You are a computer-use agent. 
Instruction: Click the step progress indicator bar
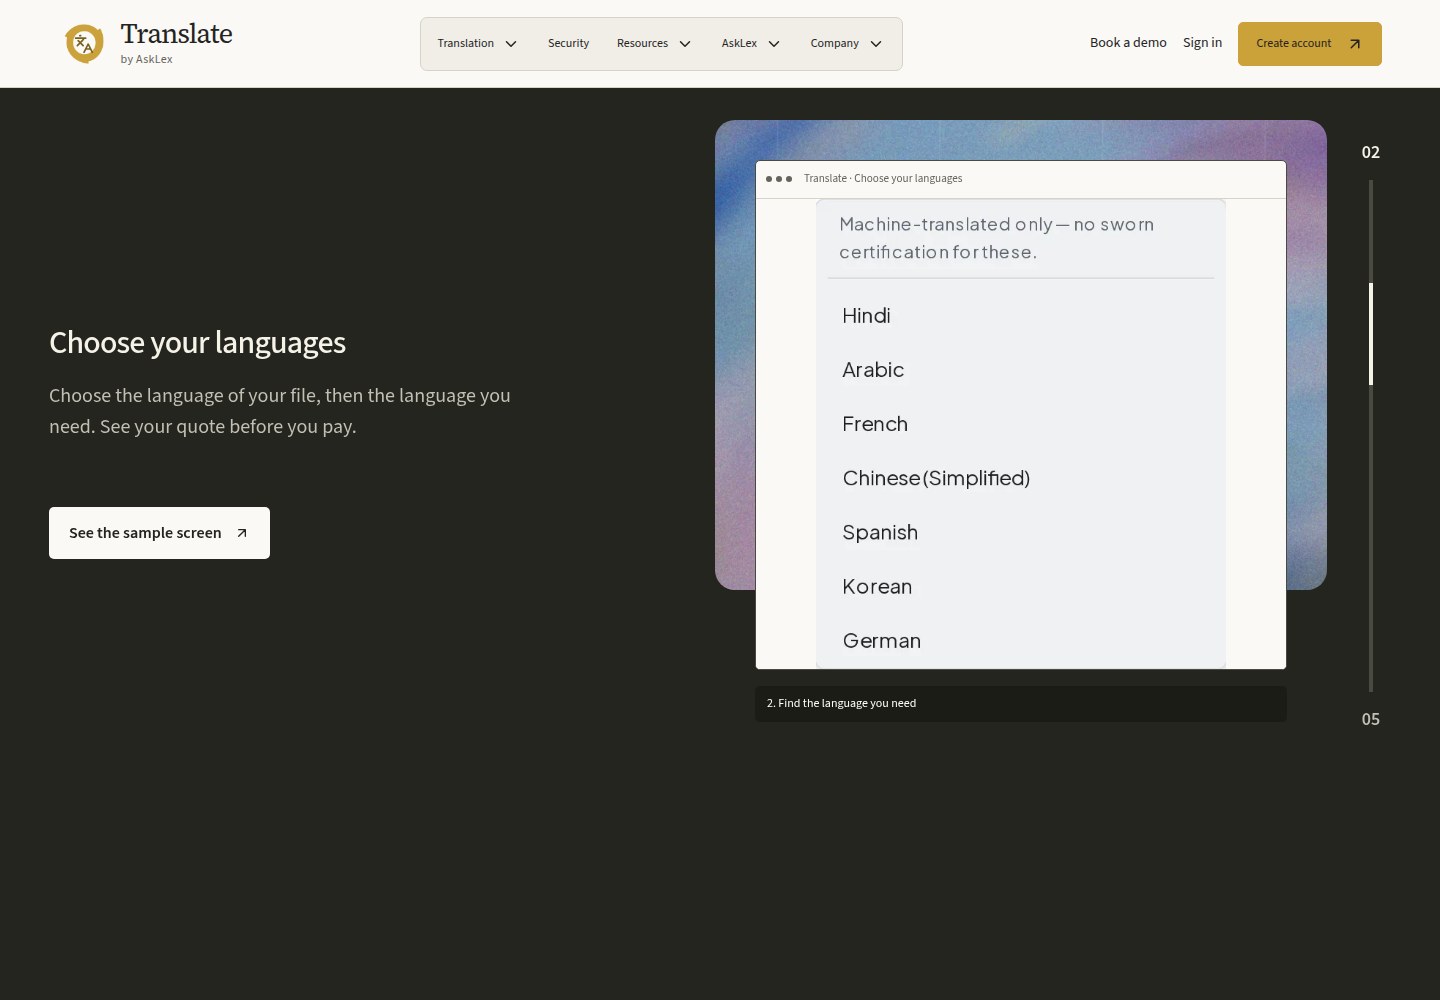(x=1371, y=435)
